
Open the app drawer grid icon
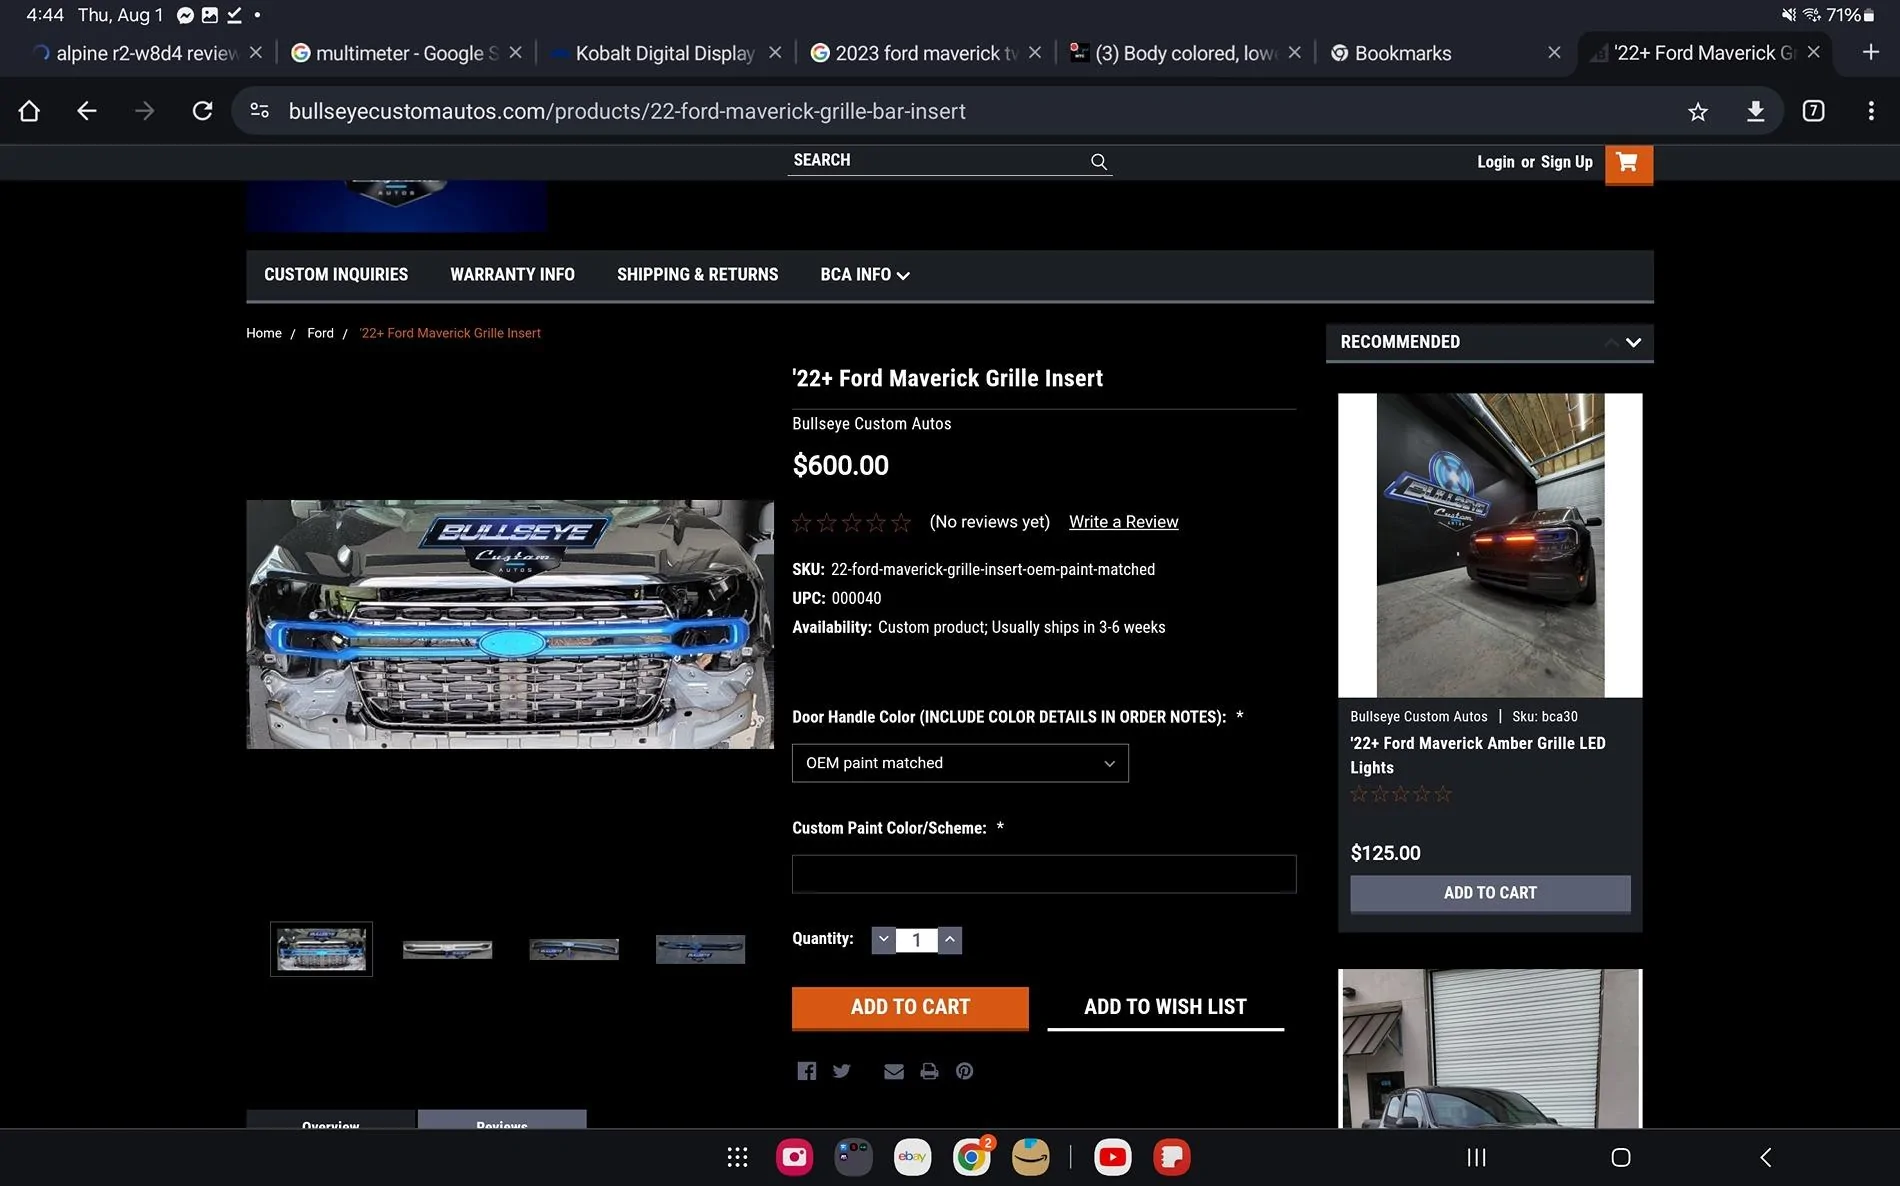point(738,1157)
